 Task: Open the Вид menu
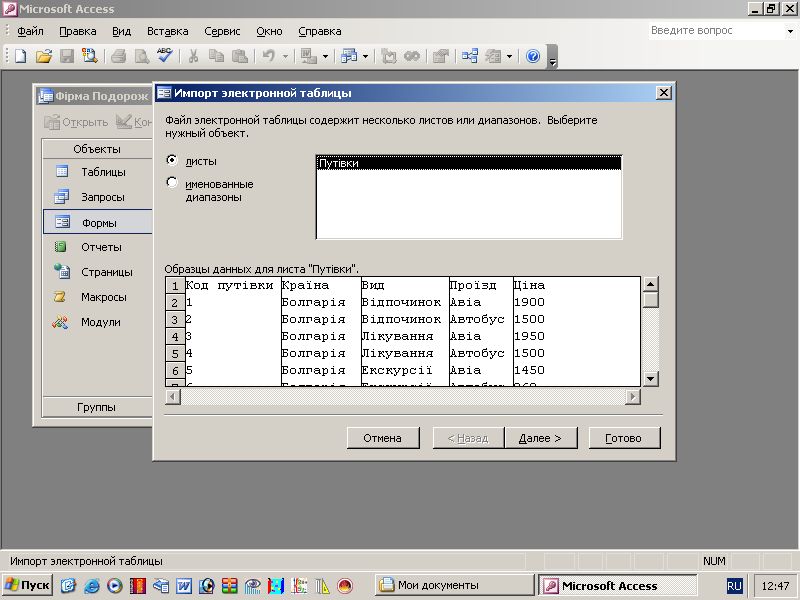coord(121,31)
